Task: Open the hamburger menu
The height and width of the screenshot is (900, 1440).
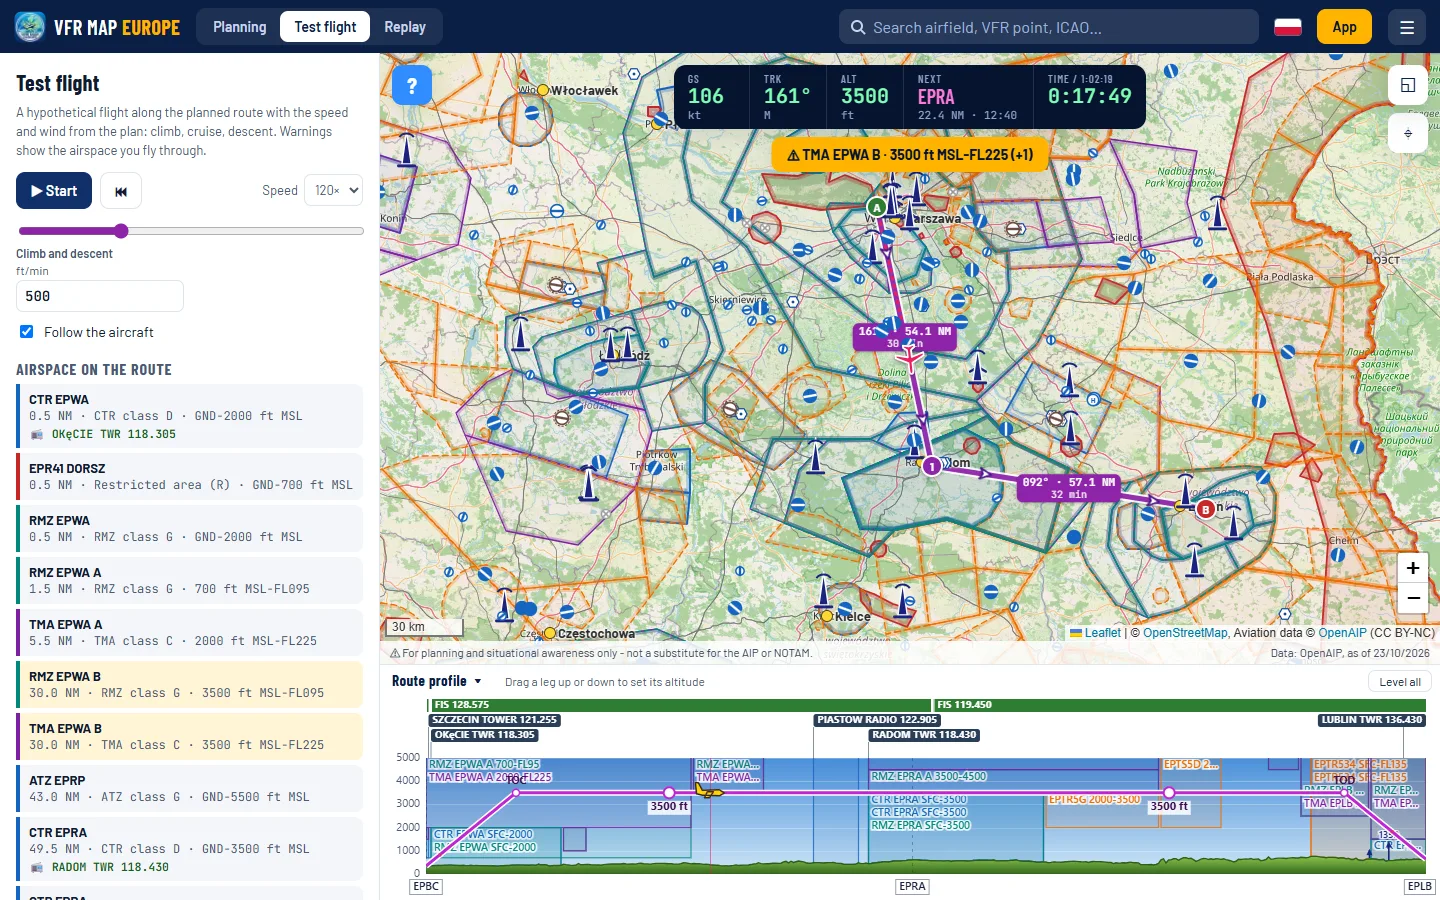Action: tap(1407, 27)
